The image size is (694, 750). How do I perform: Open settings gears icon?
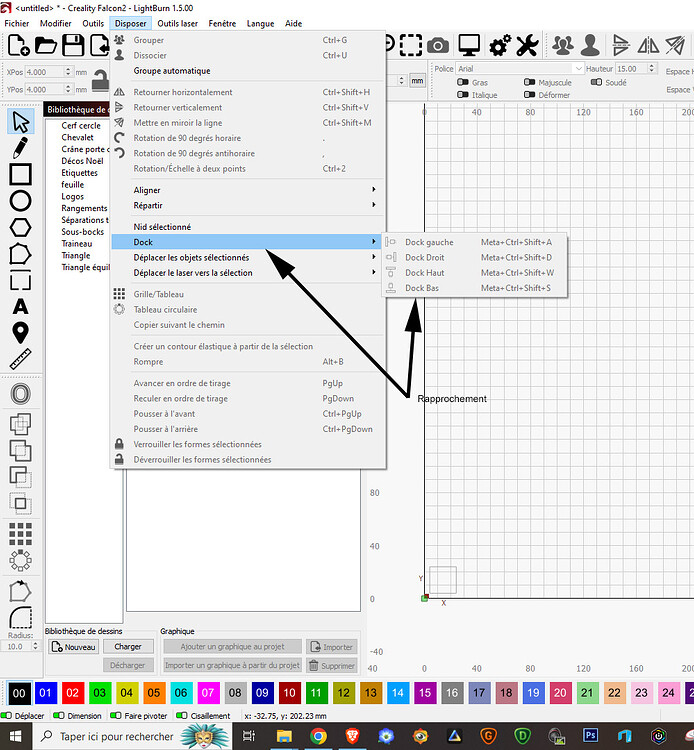click(x=500, y=46)
